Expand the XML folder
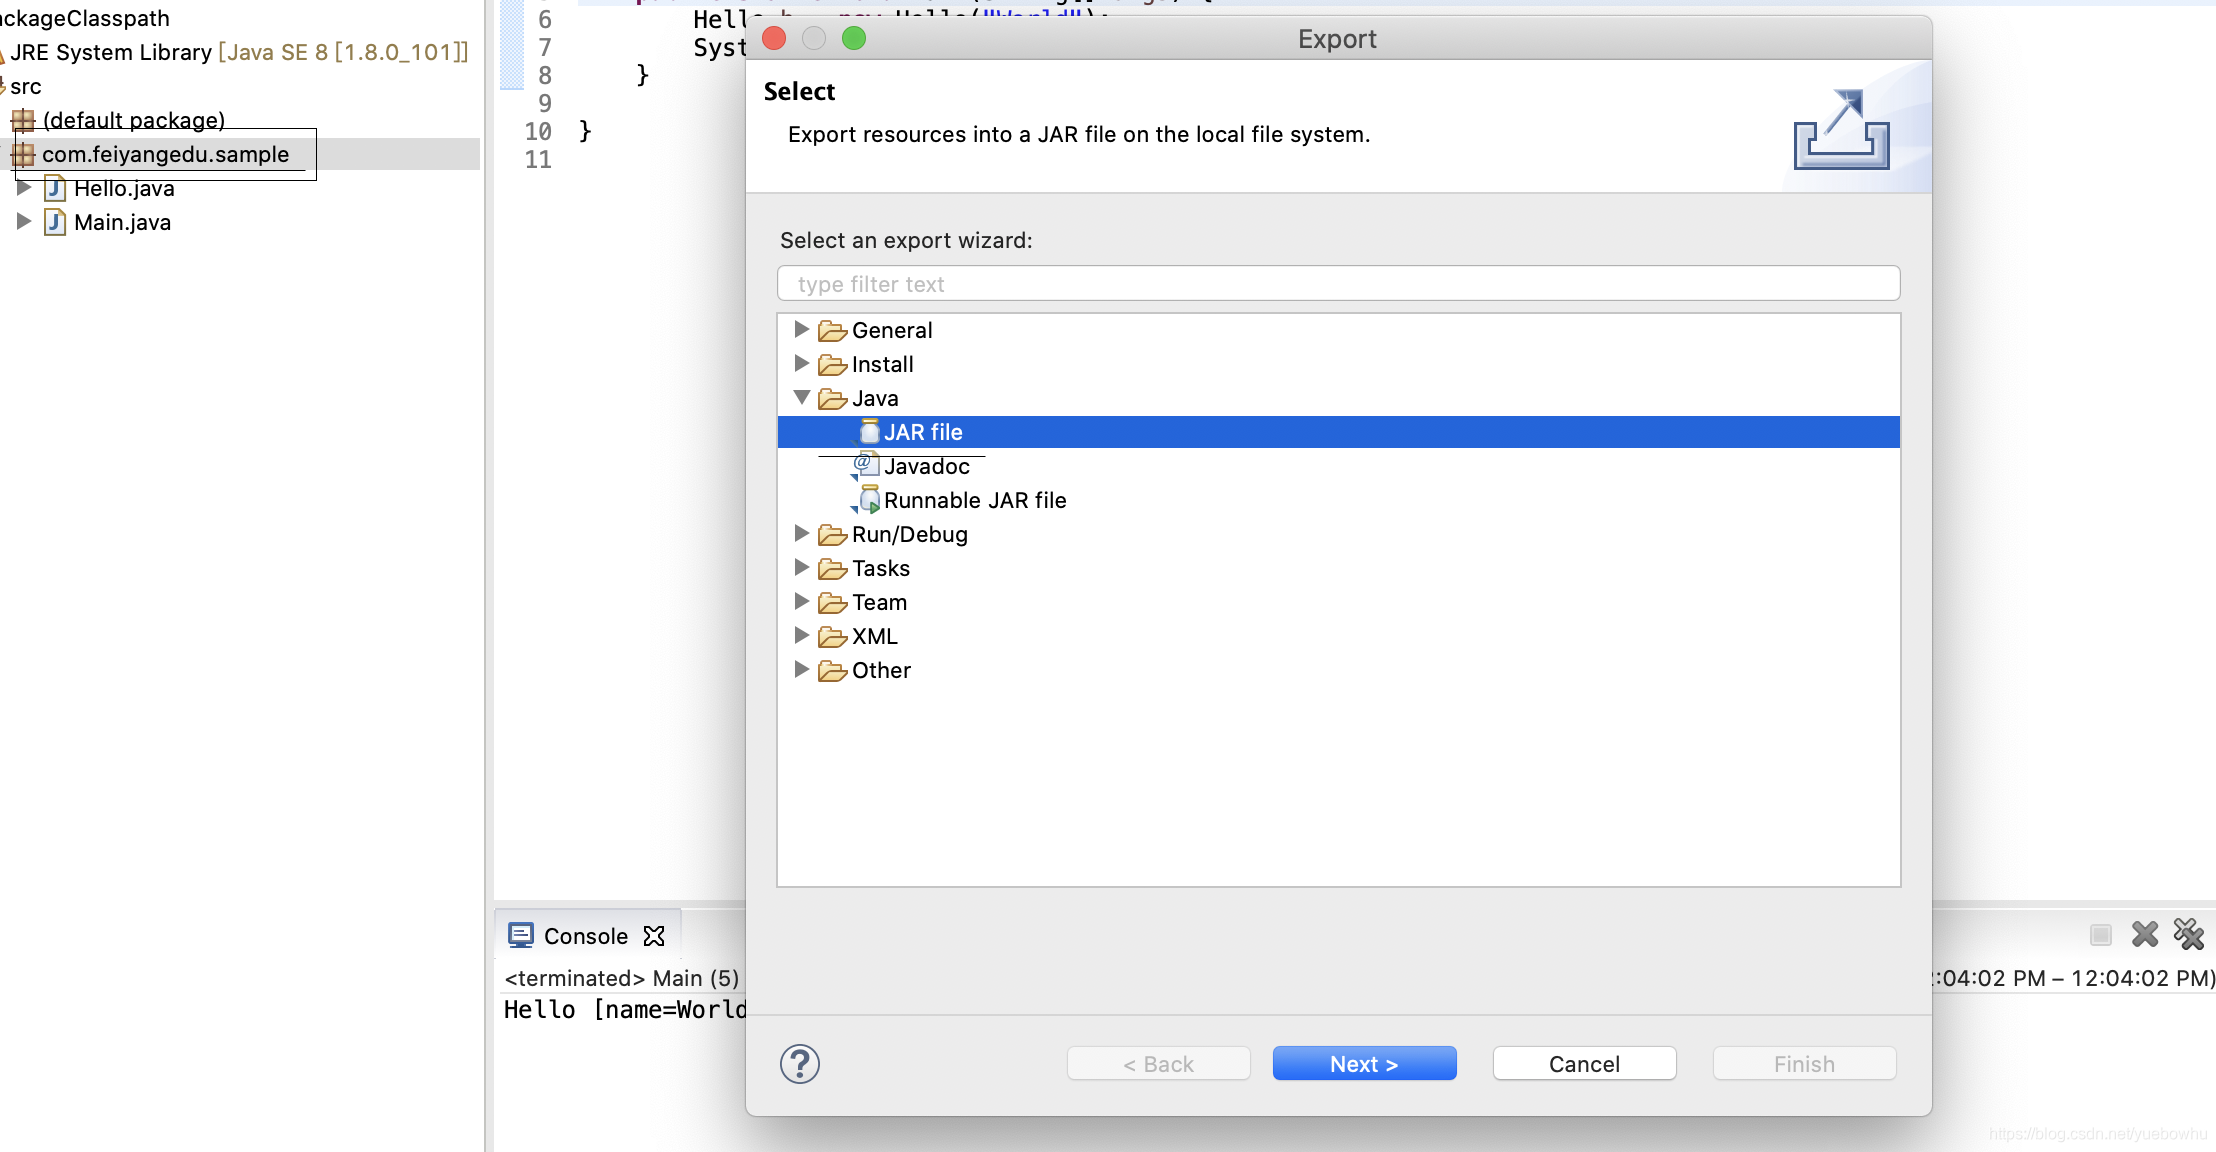 coord(801,635)
